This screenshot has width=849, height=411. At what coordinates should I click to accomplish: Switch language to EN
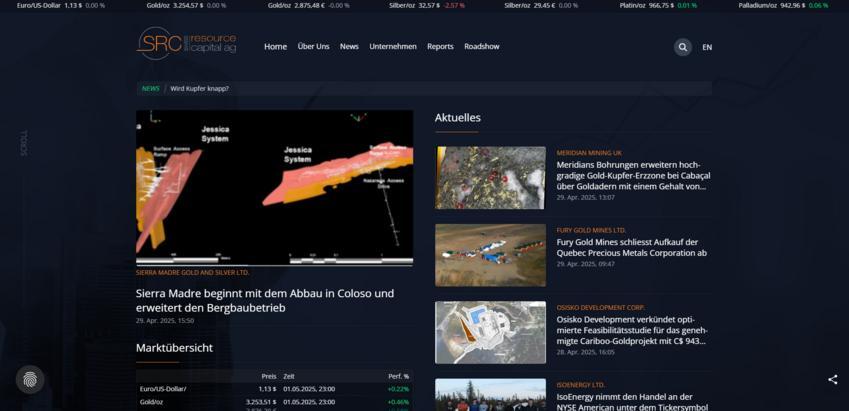pos(707,47)
